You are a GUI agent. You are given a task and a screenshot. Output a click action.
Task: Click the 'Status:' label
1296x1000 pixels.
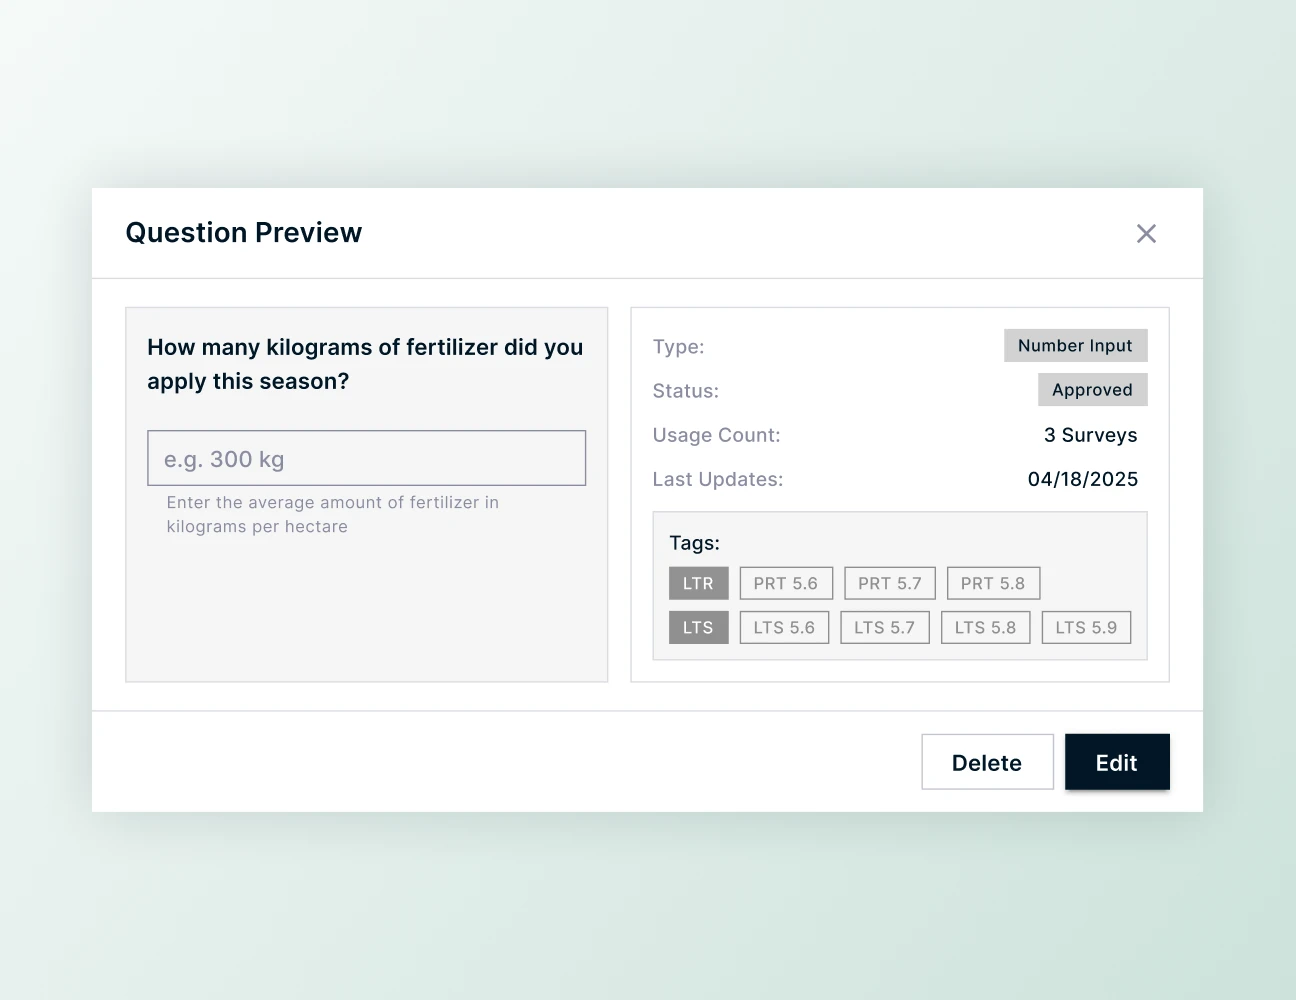click(685, 391)
